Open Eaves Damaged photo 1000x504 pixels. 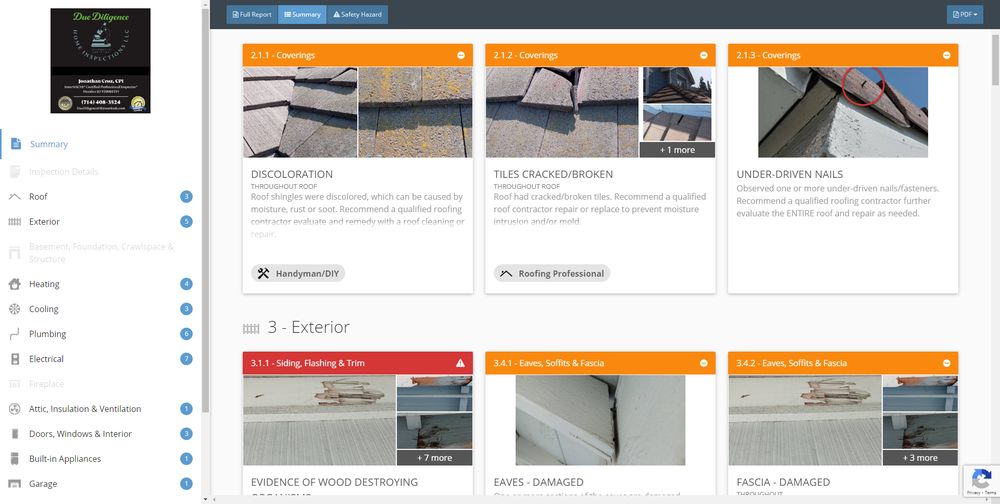[600, 420]
